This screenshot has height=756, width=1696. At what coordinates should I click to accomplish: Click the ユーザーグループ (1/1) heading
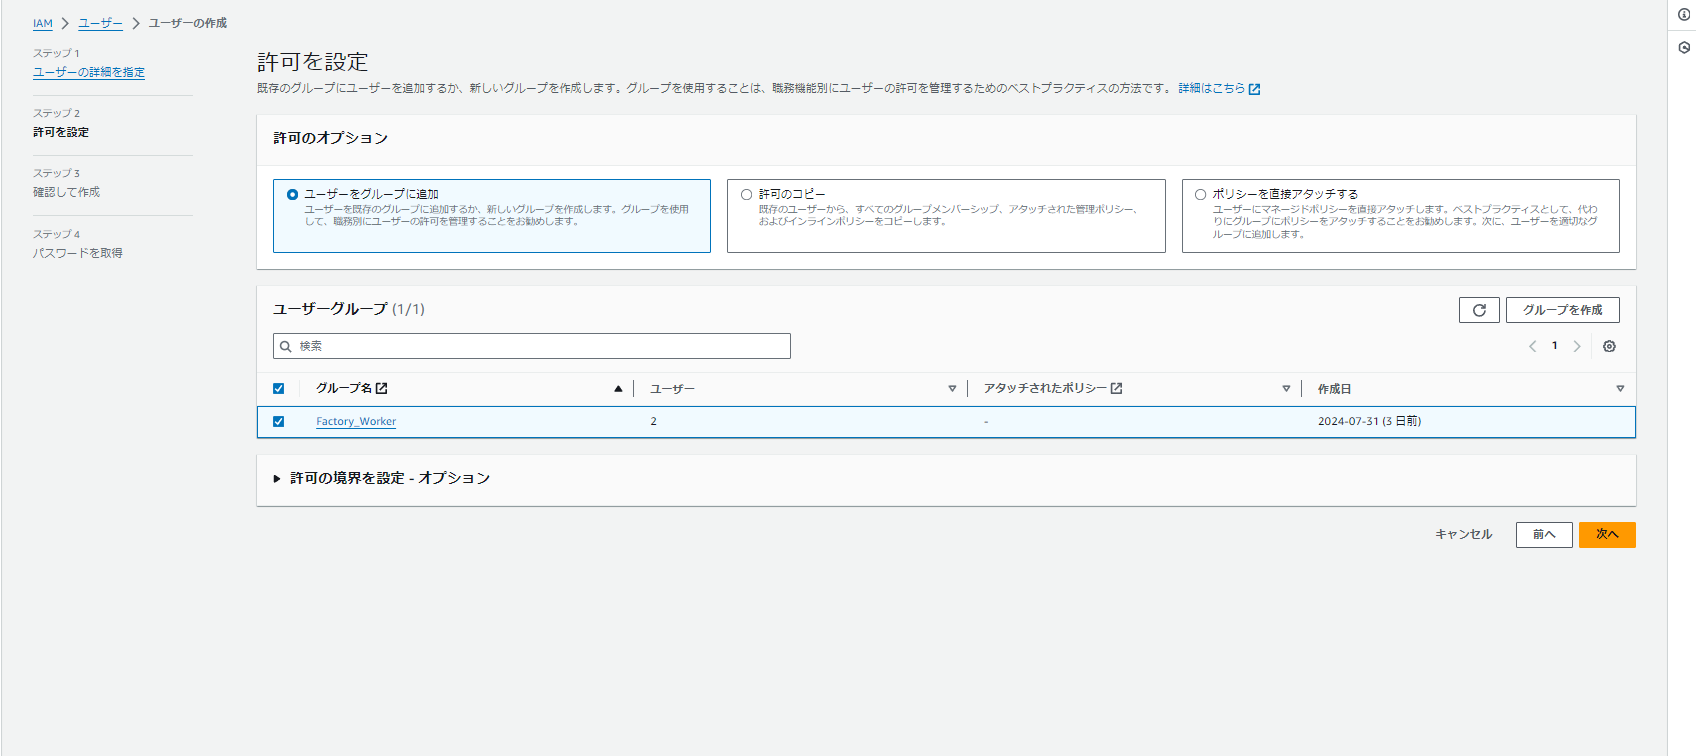click(349, 309)
